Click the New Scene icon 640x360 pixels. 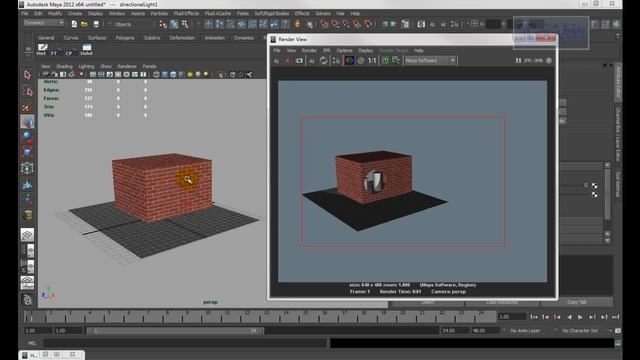pos(74,24)
